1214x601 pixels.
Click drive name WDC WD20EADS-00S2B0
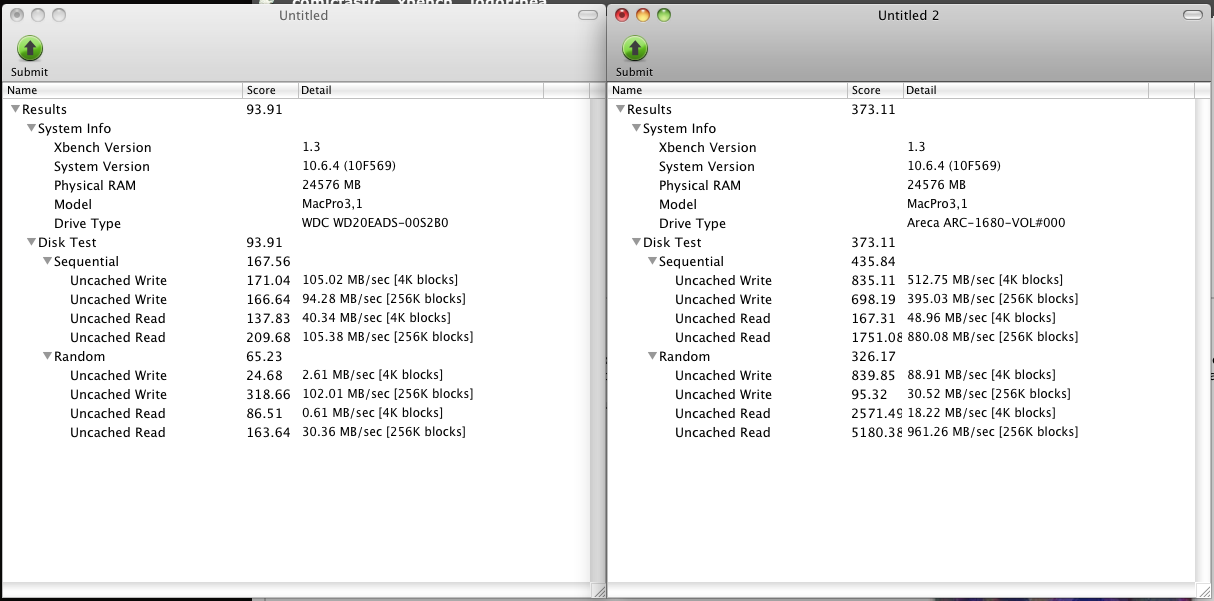click(x=375, y=223)
